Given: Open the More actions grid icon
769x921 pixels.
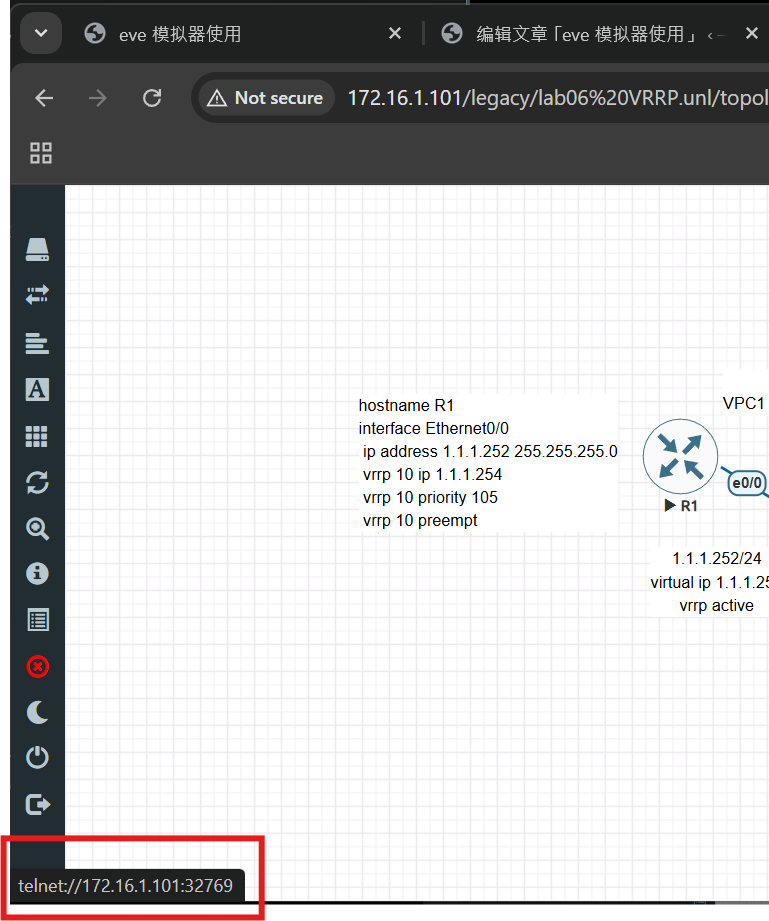Looking at the screenshot, I should click(37, 436).
